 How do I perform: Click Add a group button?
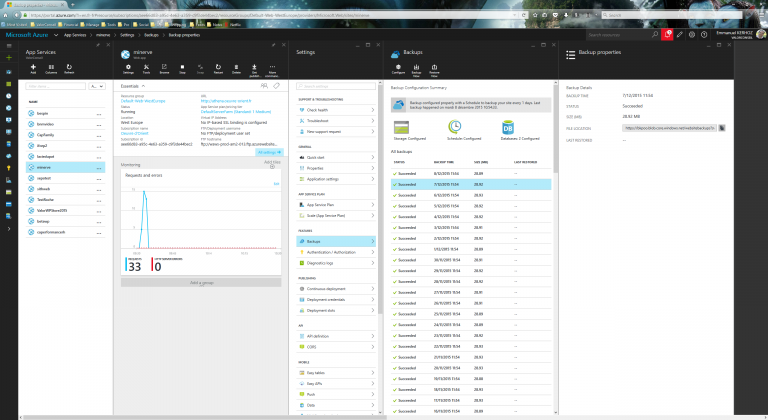[x=201, y=283]
